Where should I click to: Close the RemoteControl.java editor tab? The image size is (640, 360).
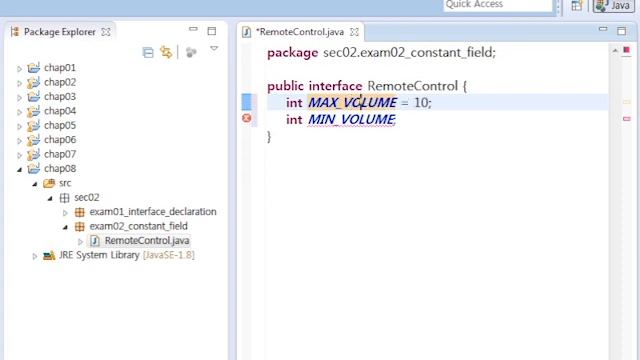click(x=354, y=32)
